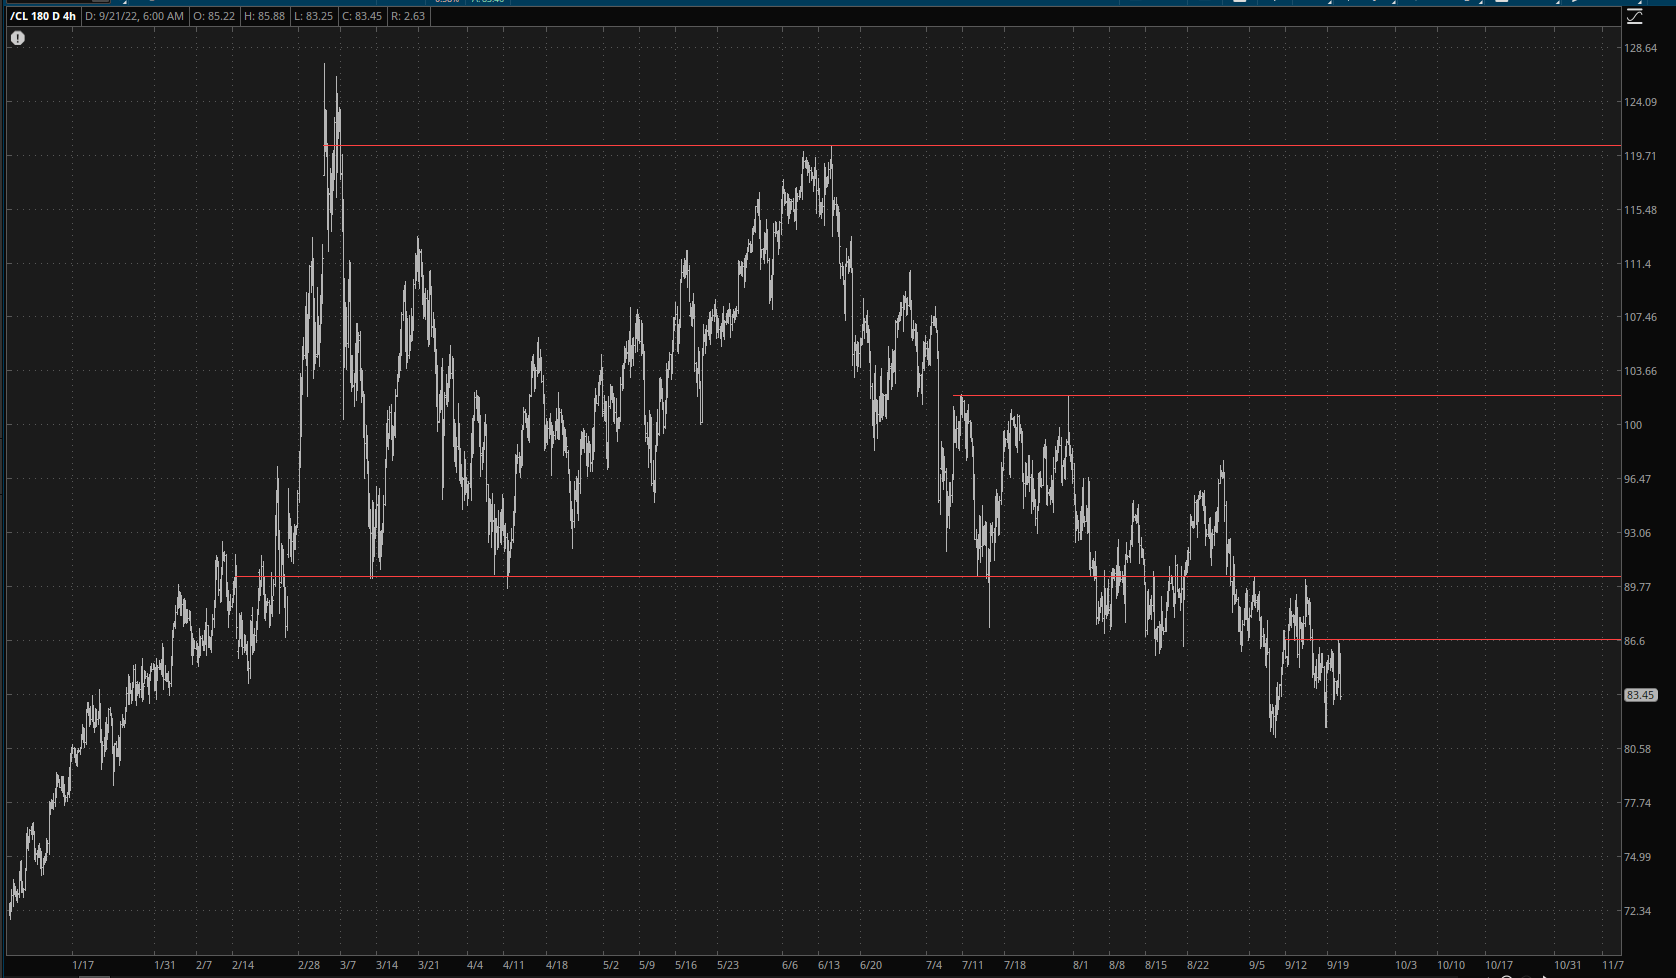Image resolution: width=1676 pixels, height=978 pixels.
Task: Click the open price O: 85.22 field
Action: click(215, 16)
